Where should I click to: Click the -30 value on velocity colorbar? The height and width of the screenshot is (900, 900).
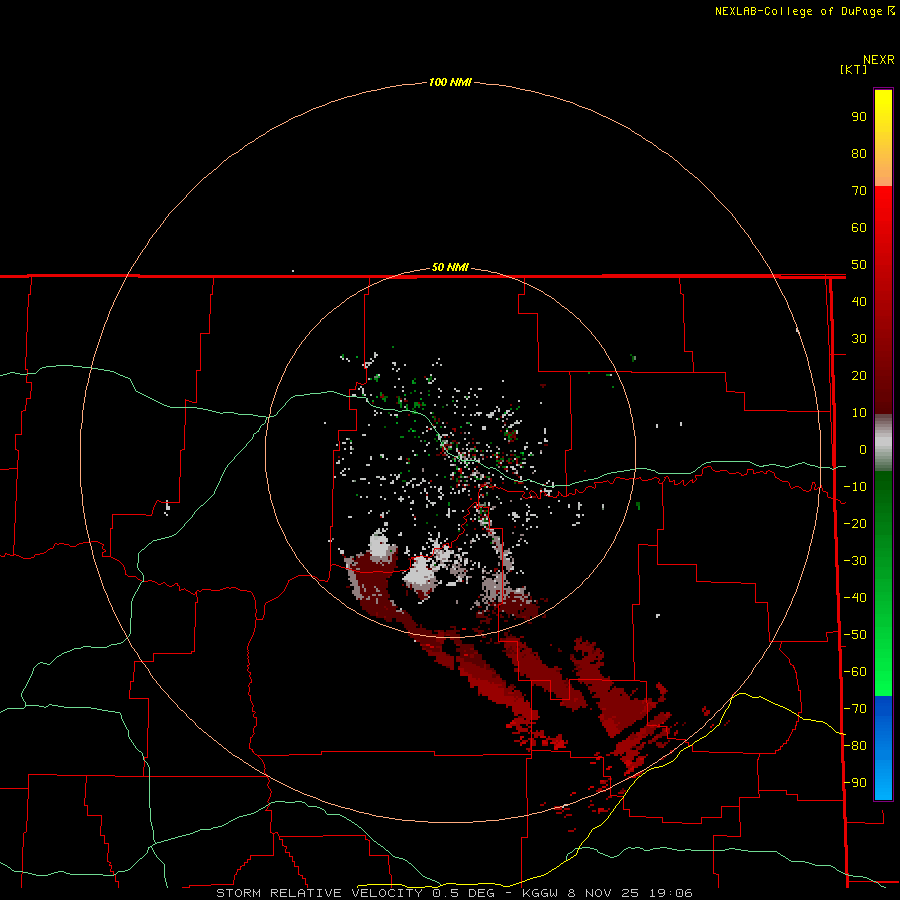click(x=855, y=561)
